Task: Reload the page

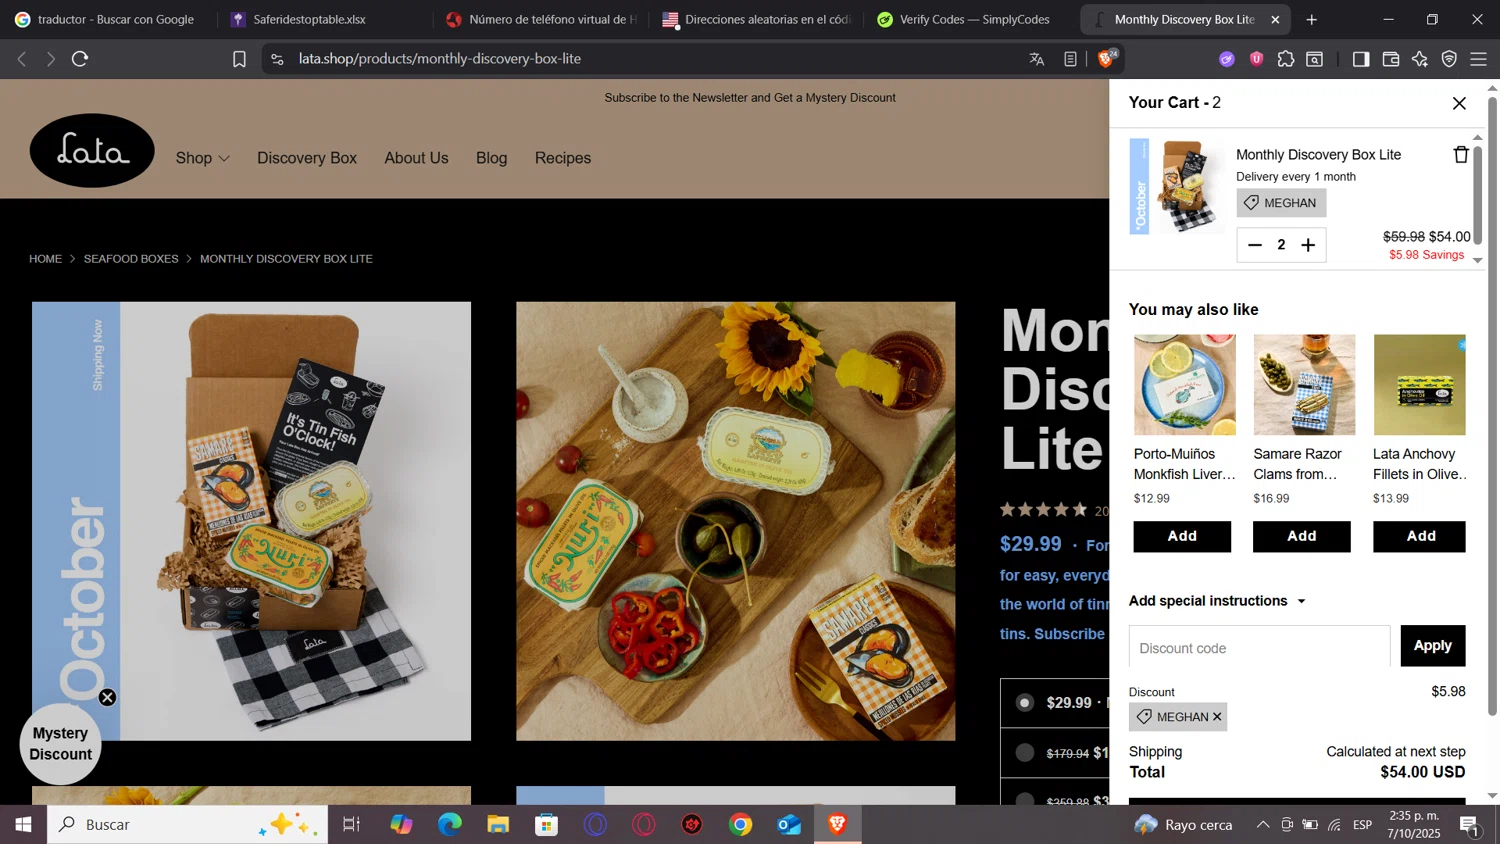Action: click(x=80, y=59)
